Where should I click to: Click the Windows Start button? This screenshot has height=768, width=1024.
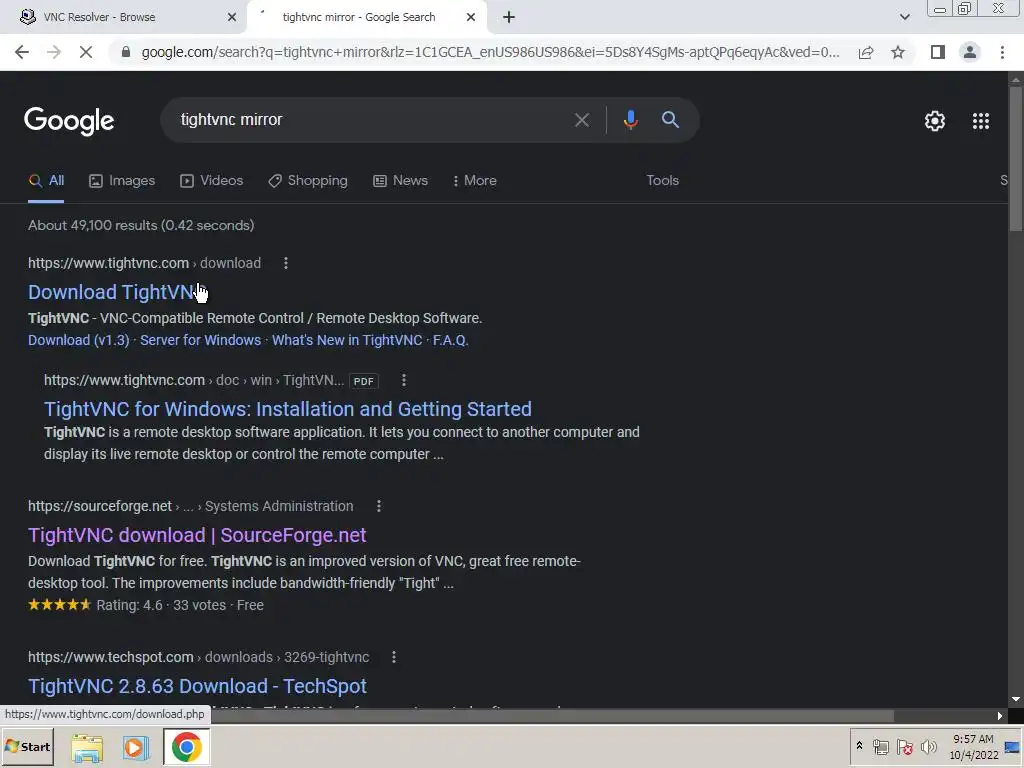click(27, 747)
